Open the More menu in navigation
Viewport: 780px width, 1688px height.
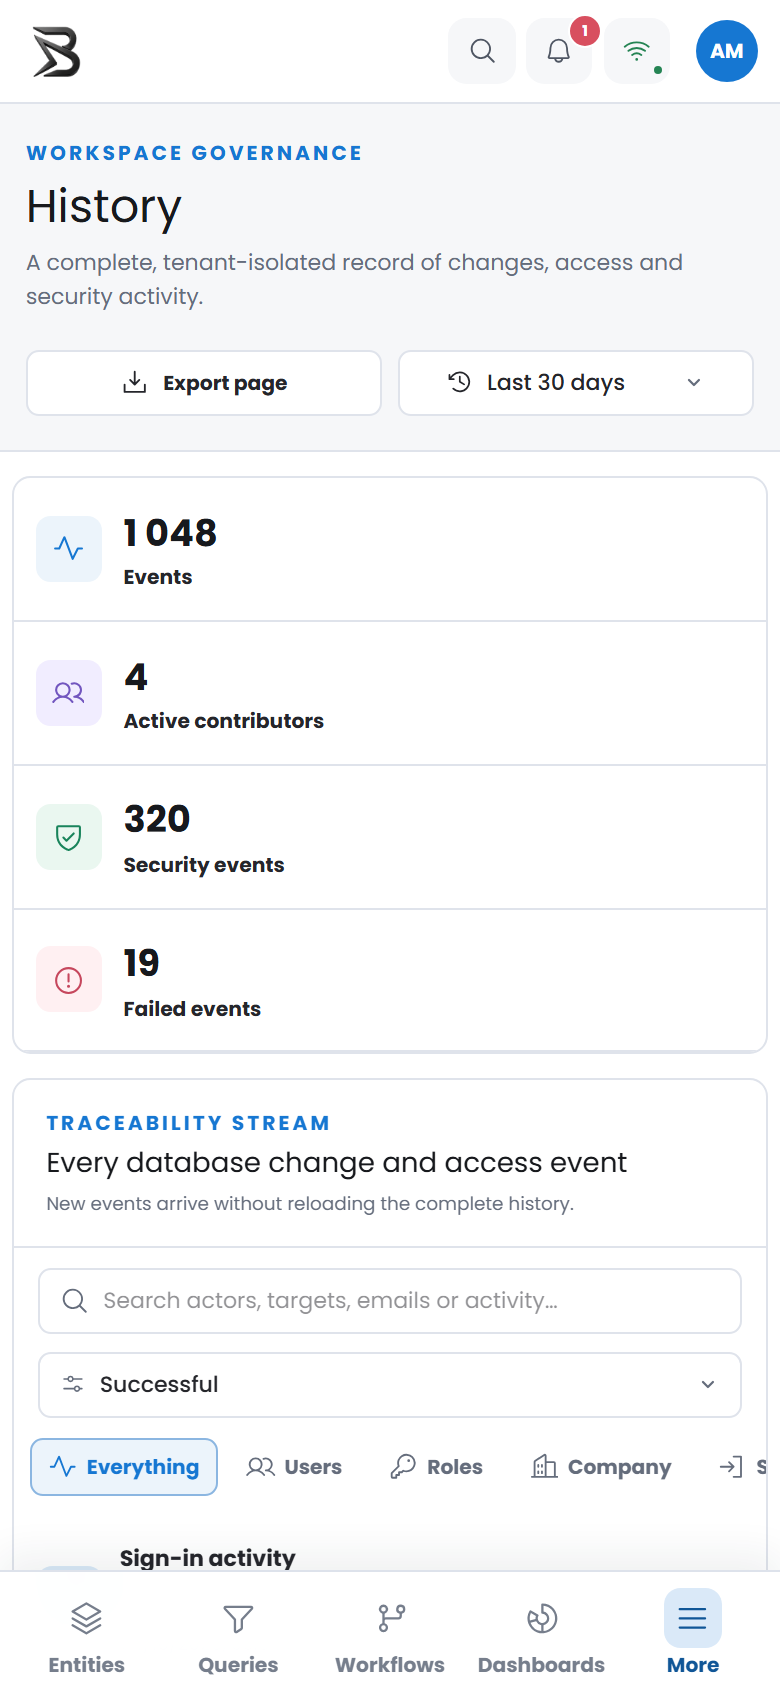coord(693,1638)
